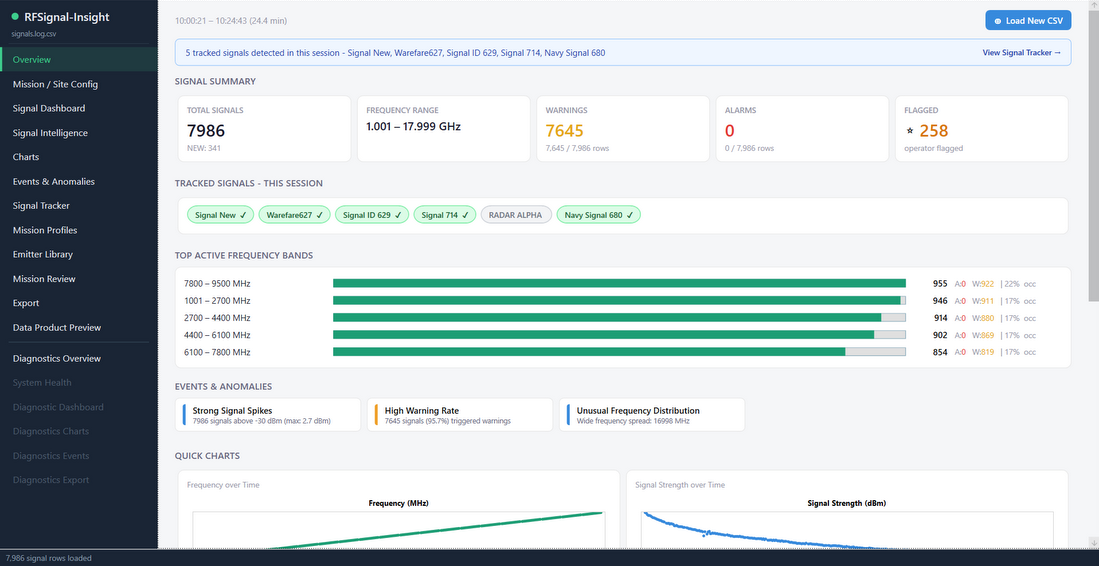Open Signal Intelligence section

click(x=78, y=132)
